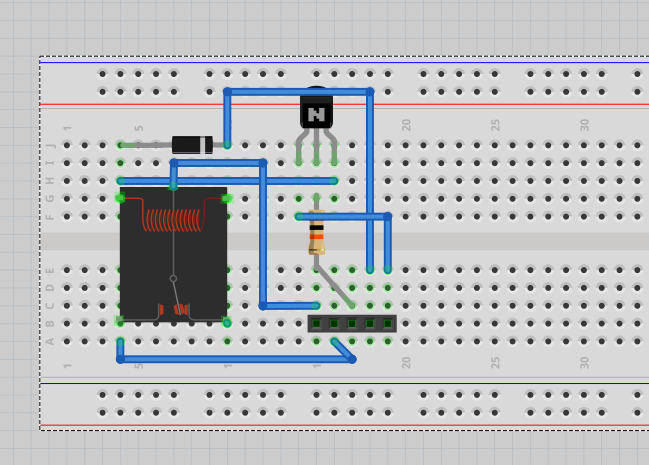Click the transistor's middle leg
Image resolution: width=649 pixels, height=465 pixels.
pos(316,148)
